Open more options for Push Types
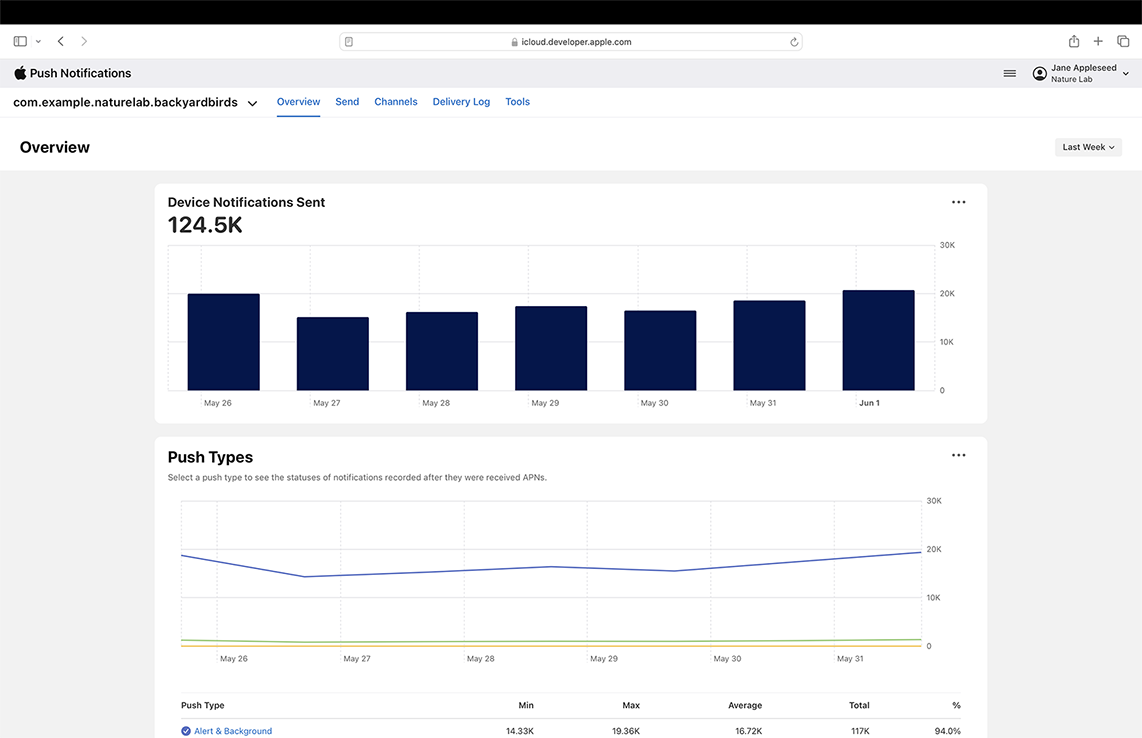The width and height of the screenshot is (1142, 738). tap(958, 455)
